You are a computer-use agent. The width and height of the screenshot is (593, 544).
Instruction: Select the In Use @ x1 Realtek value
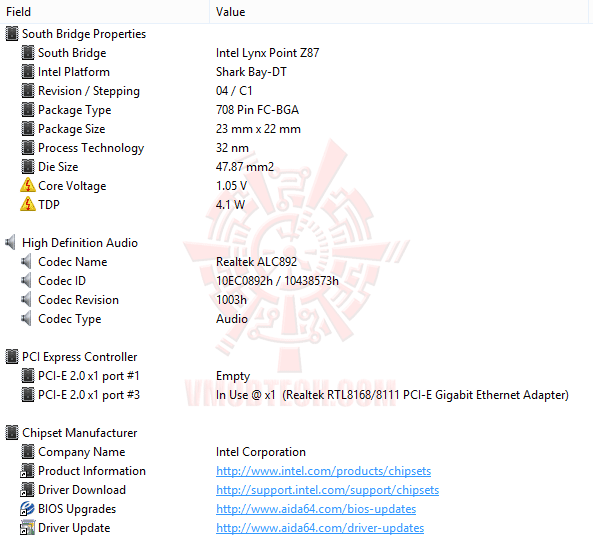click(393, 395)
